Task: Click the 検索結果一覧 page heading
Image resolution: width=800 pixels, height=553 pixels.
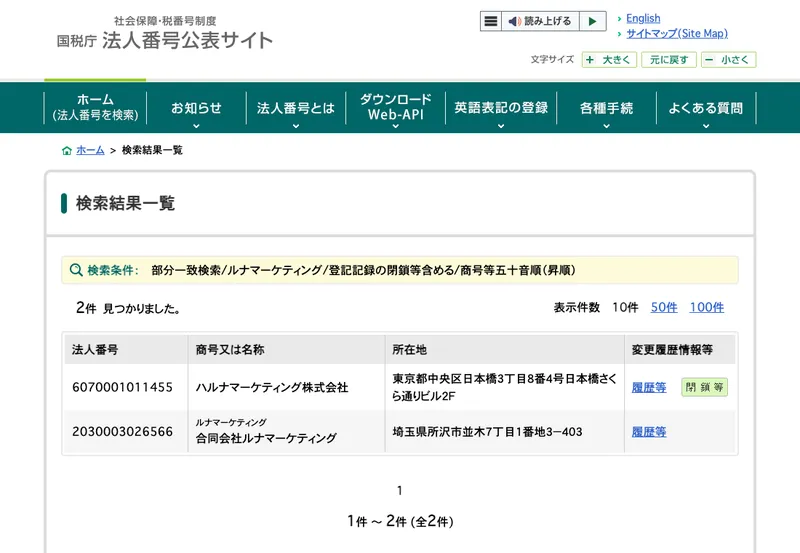Action: coord(126,203)
